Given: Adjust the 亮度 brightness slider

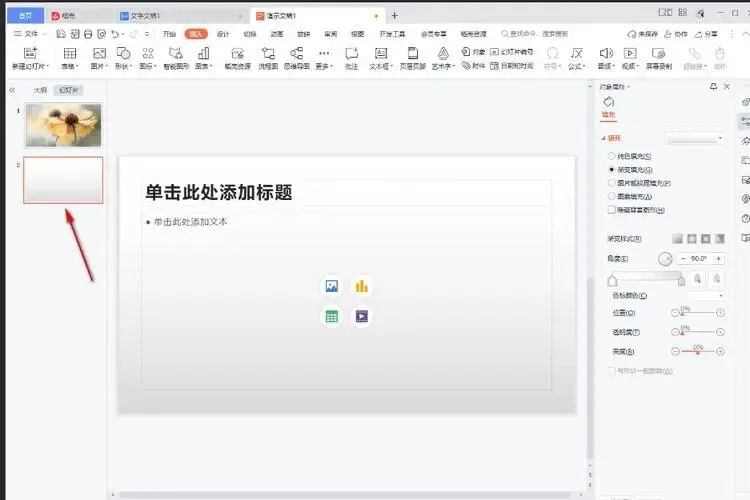Looking at the screenshot, I should (x=697, y=352).
